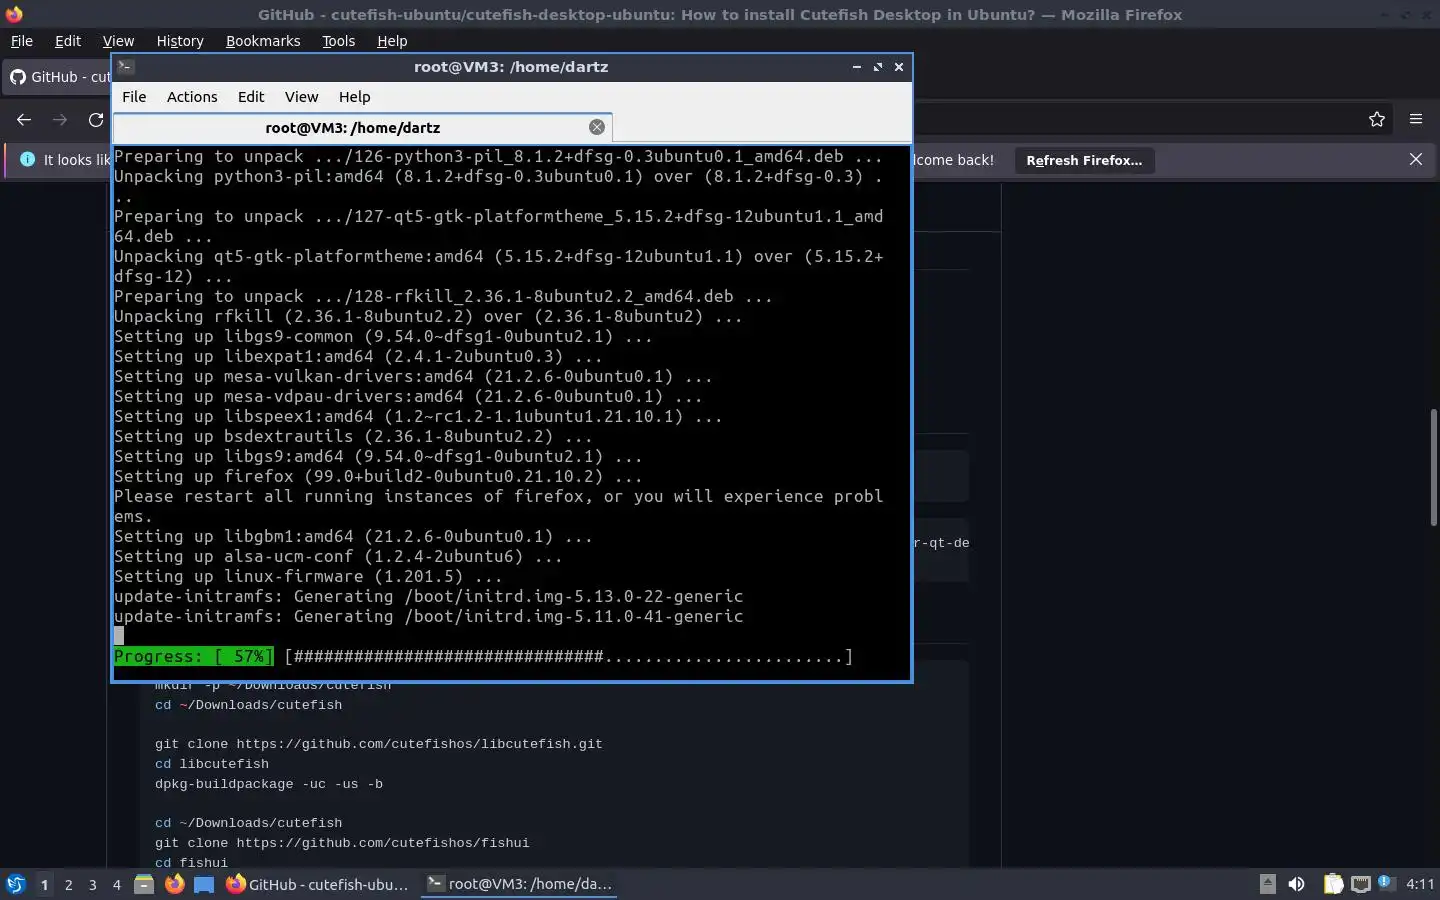Open terminal Actions menu
Screen dimensions: 1440x900
coord(192,97)
